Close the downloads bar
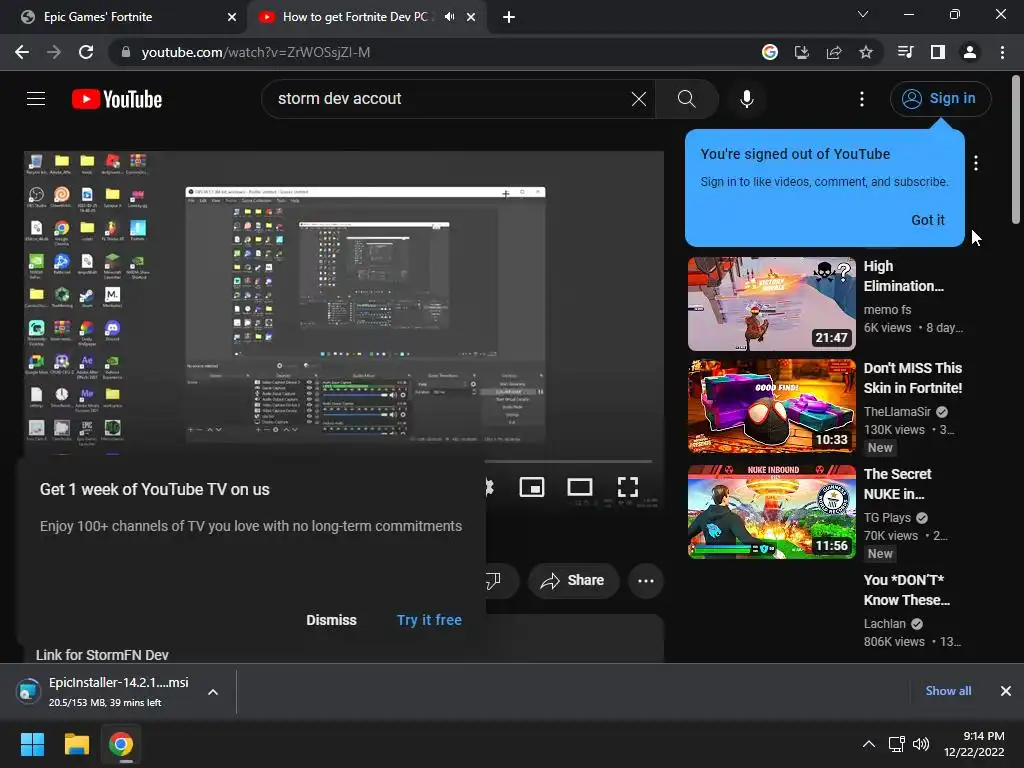Image resolution: width=1024 pixels, height=768 pixels. [1005, 691]
